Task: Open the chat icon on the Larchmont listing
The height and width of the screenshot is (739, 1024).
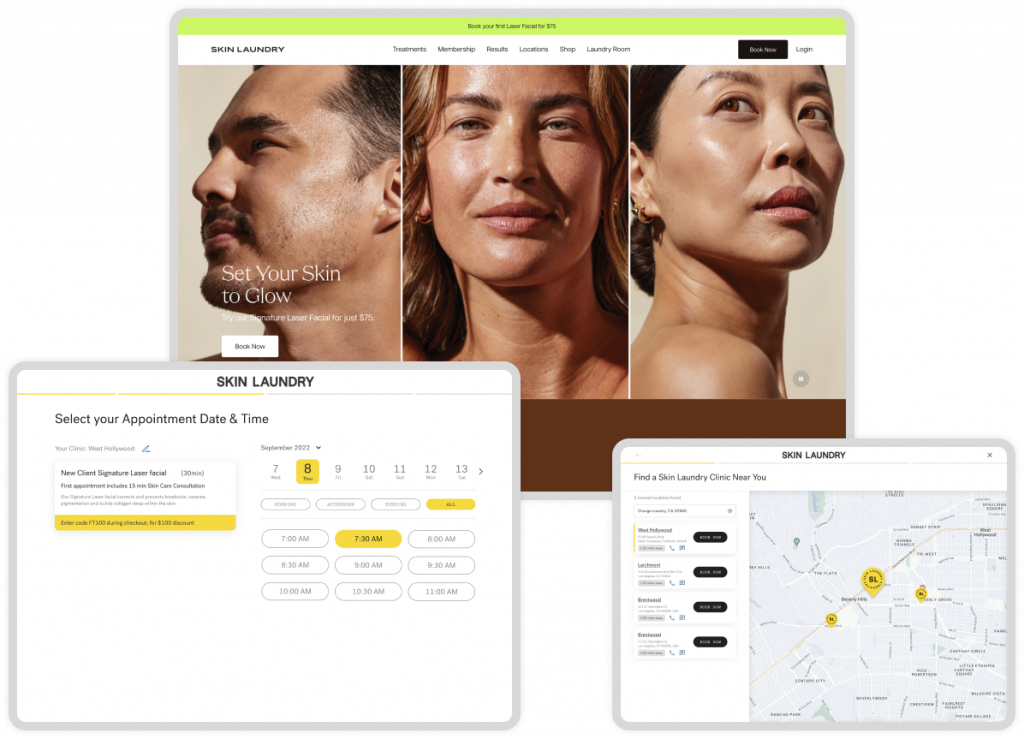Action: [683, 583]
